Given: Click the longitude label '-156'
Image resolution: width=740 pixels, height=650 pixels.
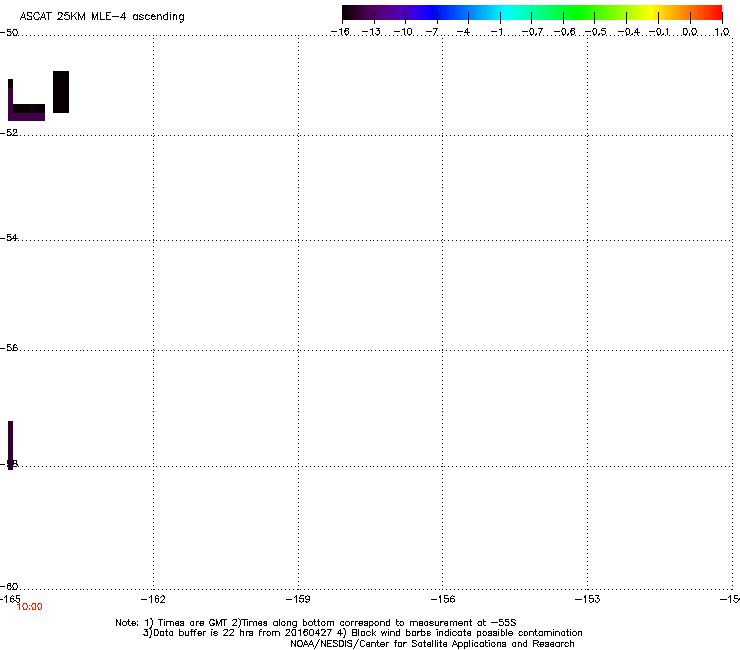Looking at the screenshot, I should tap(443, 599).
